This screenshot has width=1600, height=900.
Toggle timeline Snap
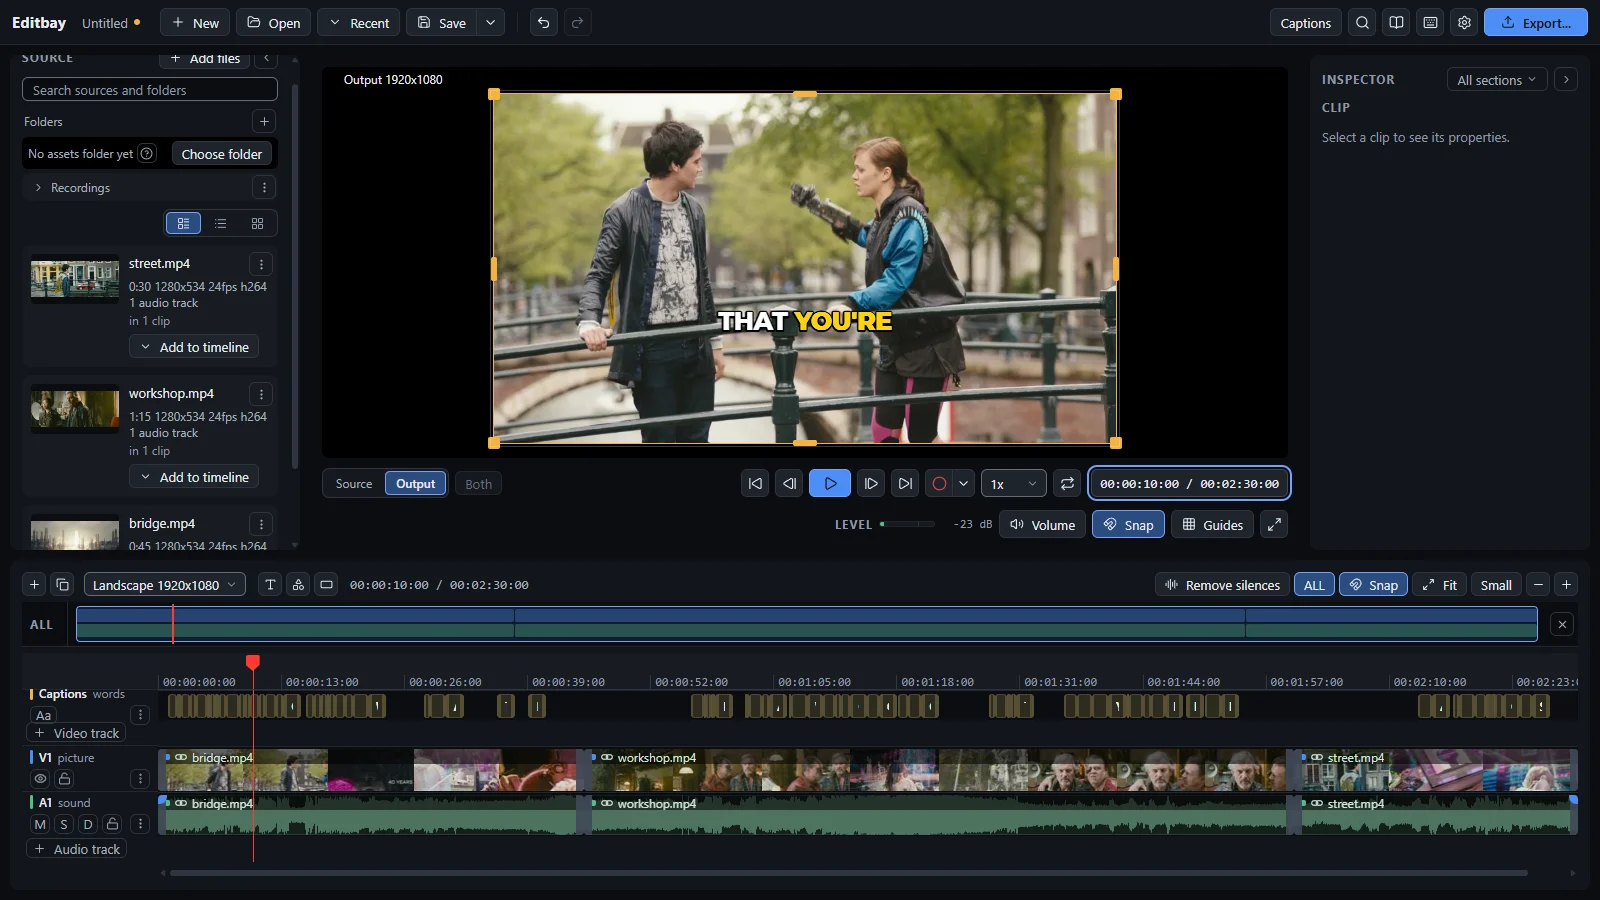tap(1374, 585)
